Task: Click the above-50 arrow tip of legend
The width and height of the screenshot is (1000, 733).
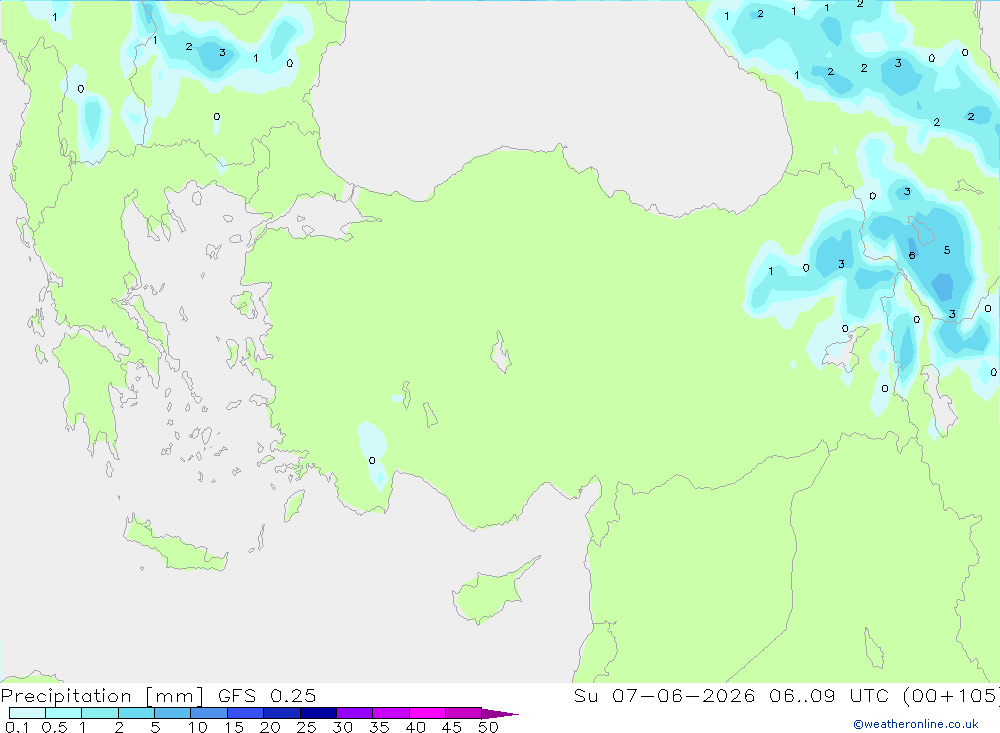Action: tap(501, 714)
